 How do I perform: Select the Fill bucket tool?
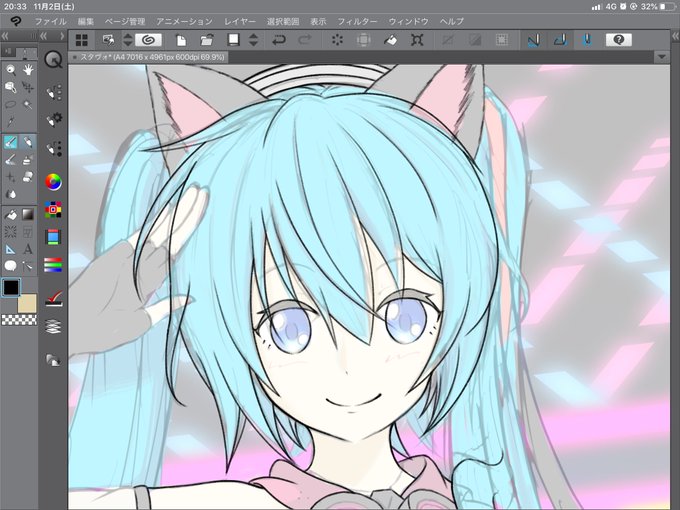[x=10, y=214]
